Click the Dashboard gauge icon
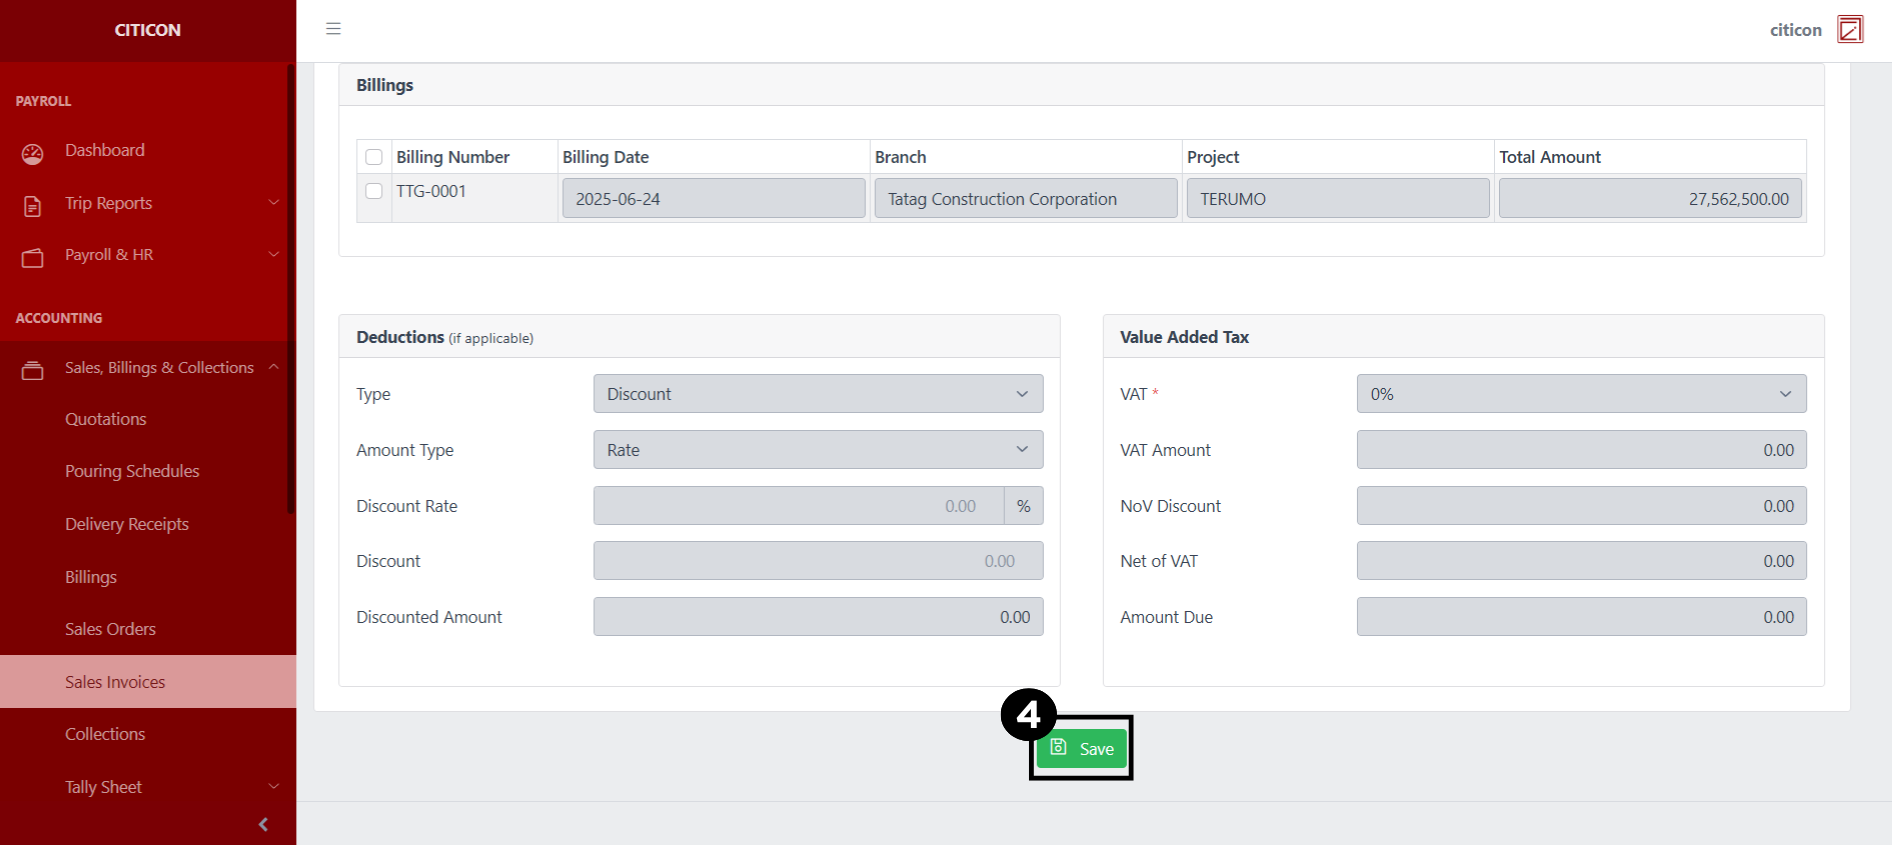This screenshot has height=845, width=1892. coord(33,153)
